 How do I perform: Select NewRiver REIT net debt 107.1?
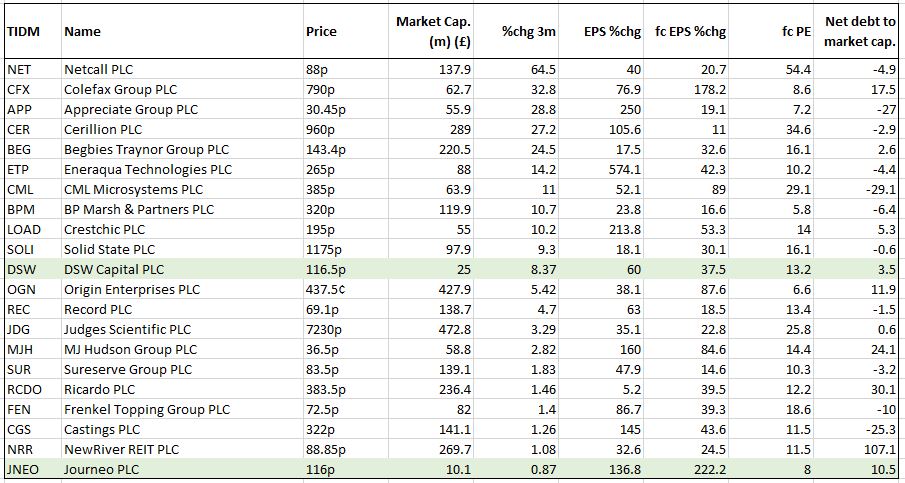point(877,449)
